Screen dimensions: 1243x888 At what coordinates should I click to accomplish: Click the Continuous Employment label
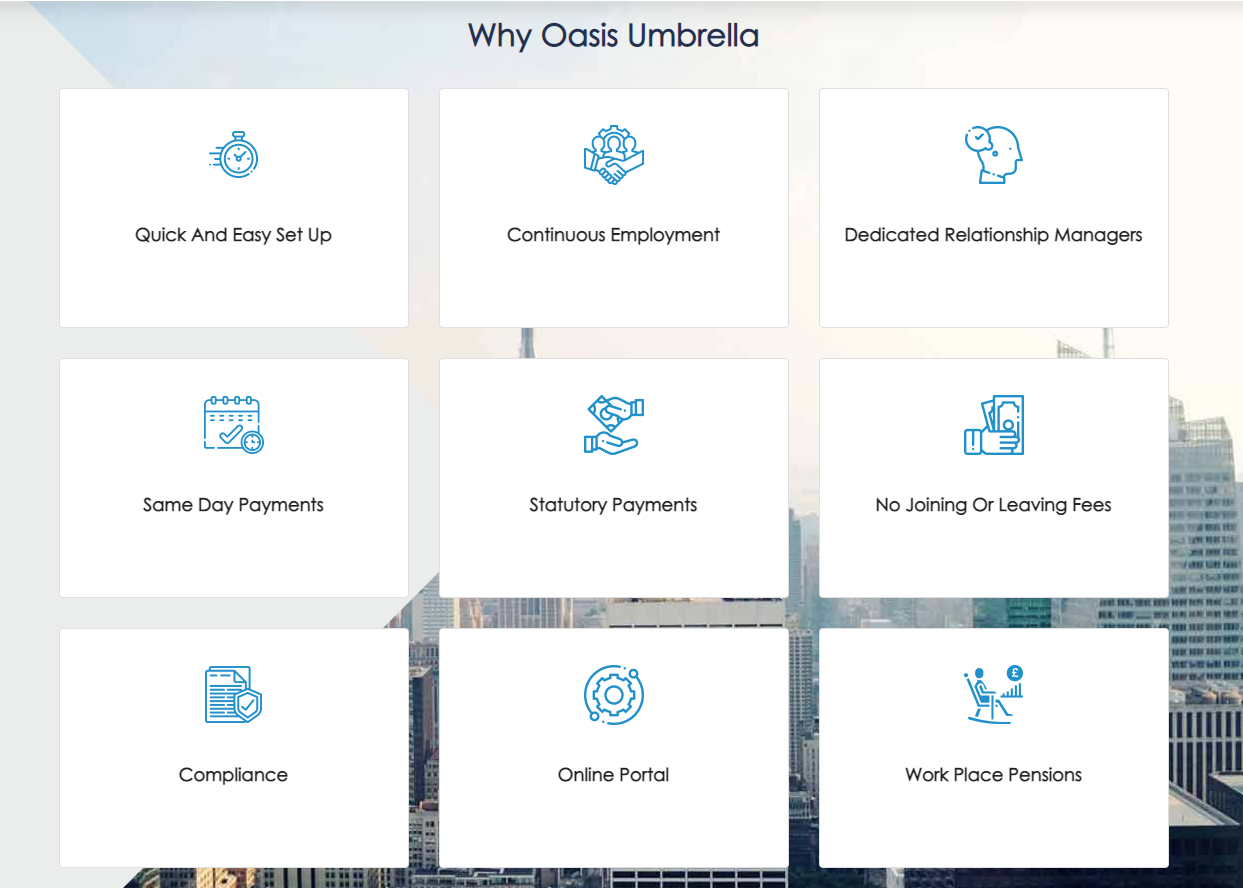coord(613,235)
